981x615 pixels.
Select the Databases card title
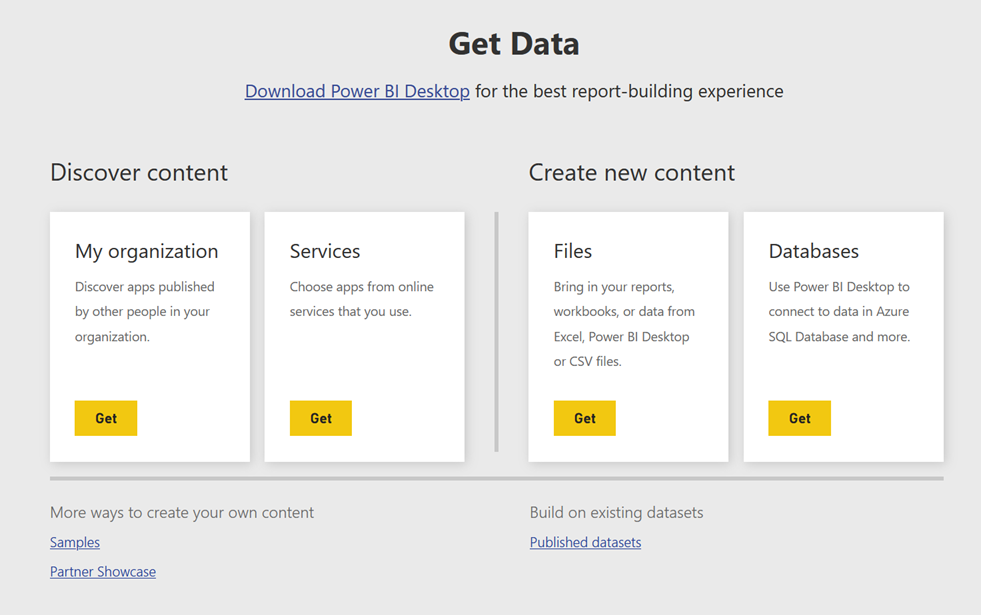click(x=813, y=252)
